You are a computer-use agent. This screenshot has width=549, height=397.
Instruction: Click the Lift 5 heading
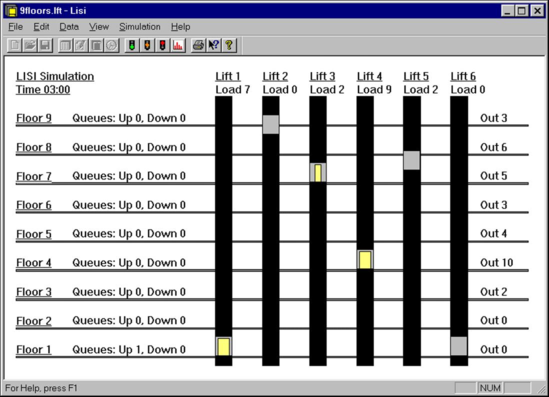(416, 76)
